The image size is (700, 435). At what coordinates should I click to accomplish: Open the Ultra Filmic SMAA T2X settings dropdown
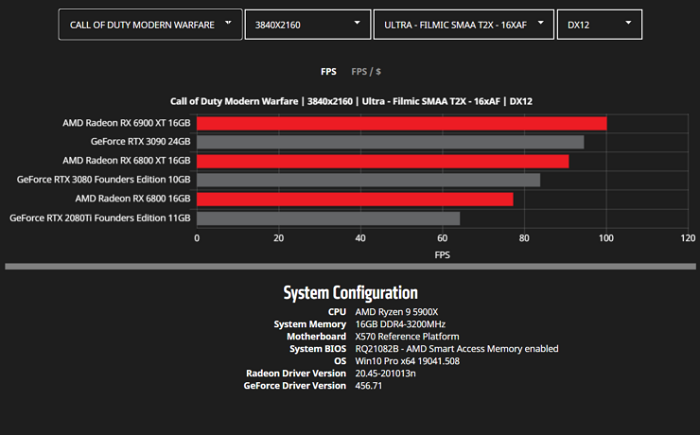click(462, 24)
